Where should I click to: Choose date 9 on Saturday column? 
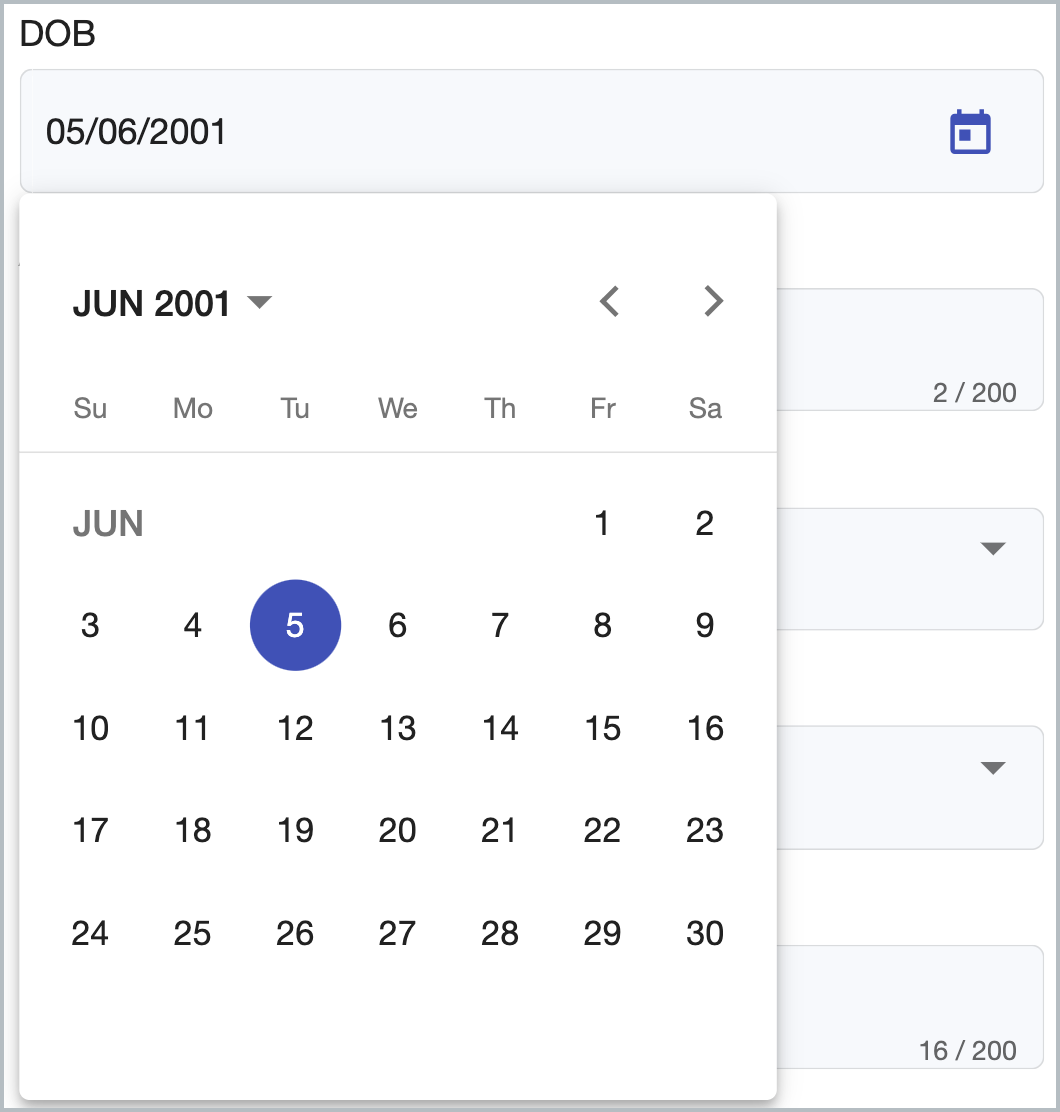(705, 625)
